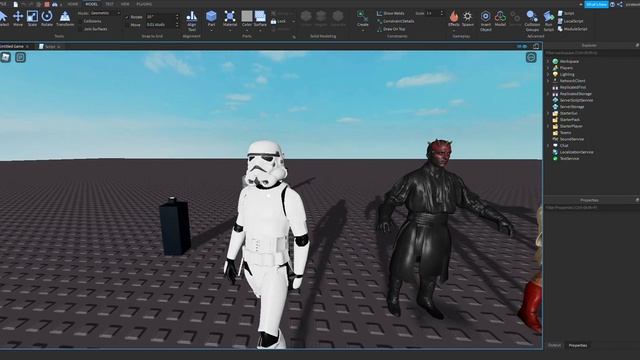640x360 pixels.
Task: Click the Color swatch in Parts group
Action: (247, 16)
